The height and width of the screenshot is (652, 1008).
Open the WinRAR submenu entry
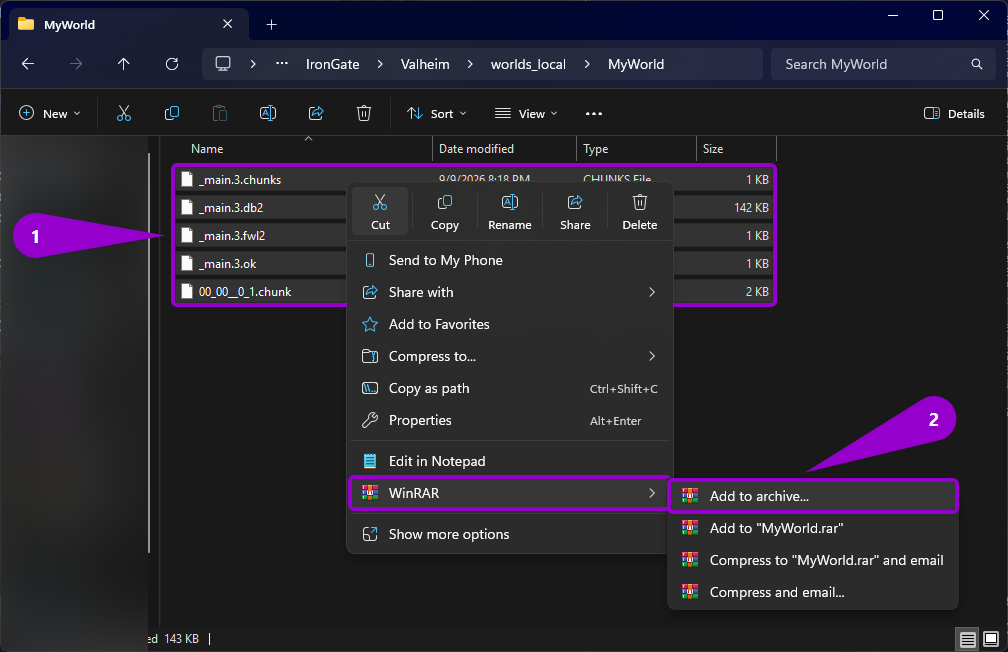pyautogui.click(x=510, y=493)
